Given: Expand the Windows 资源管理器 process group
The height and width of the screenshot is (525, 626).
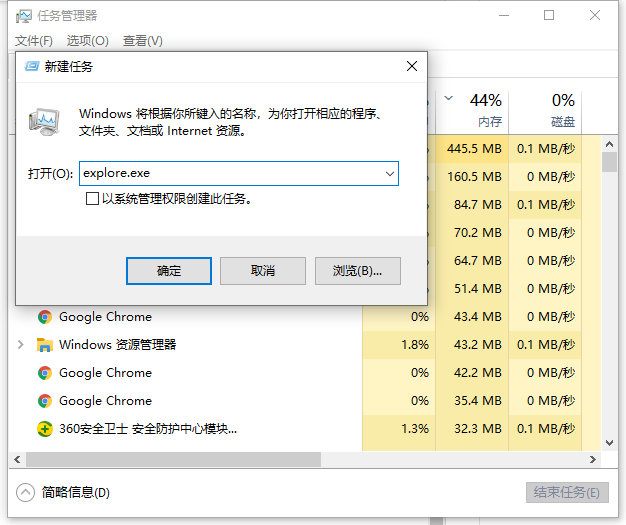Looking at the screenshot, I should coord(21,345).
